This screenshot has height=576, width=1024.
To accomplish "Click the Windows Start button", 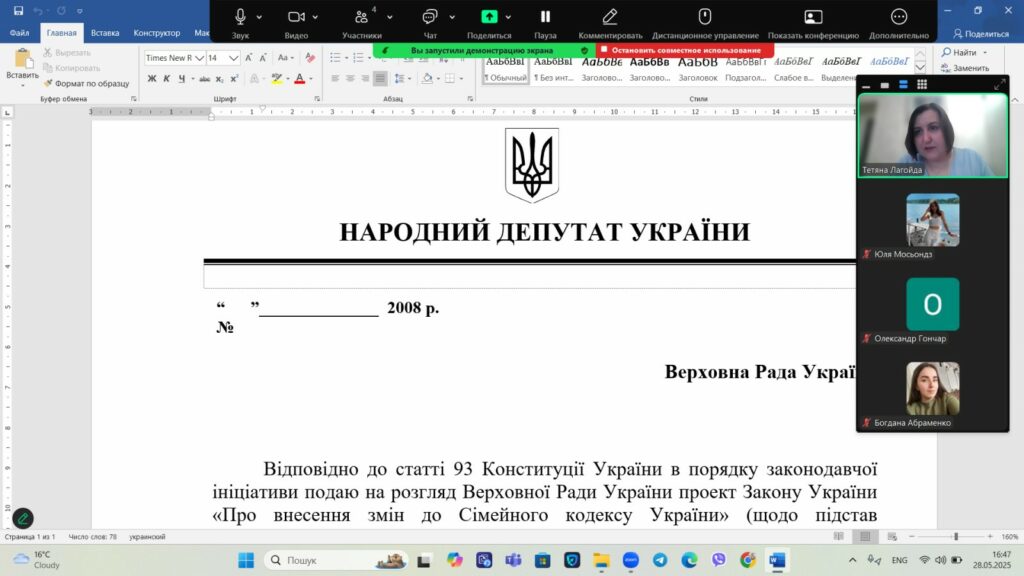I will pos(246,560).
